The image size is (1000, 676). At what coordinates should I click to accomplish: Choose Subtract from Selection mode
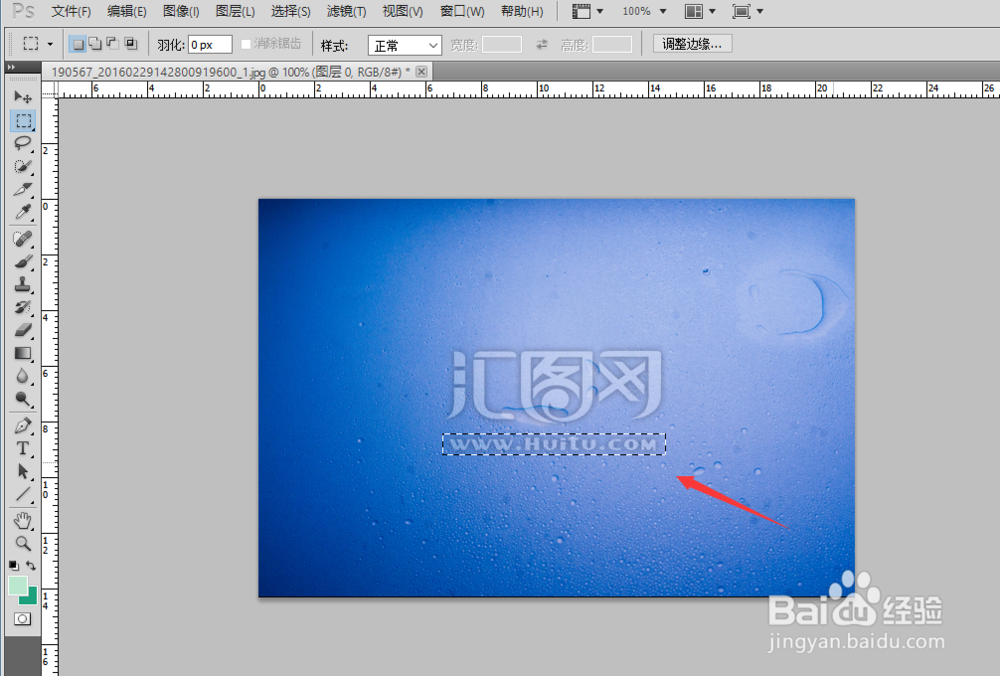click(113, 44)
